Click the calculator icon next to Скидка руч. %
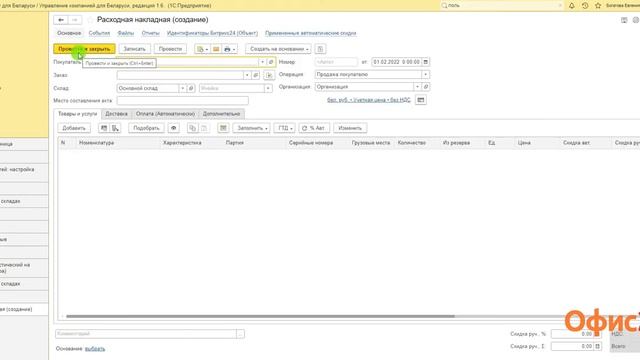Viewport: 640px width, 360px height. (597, 334)
